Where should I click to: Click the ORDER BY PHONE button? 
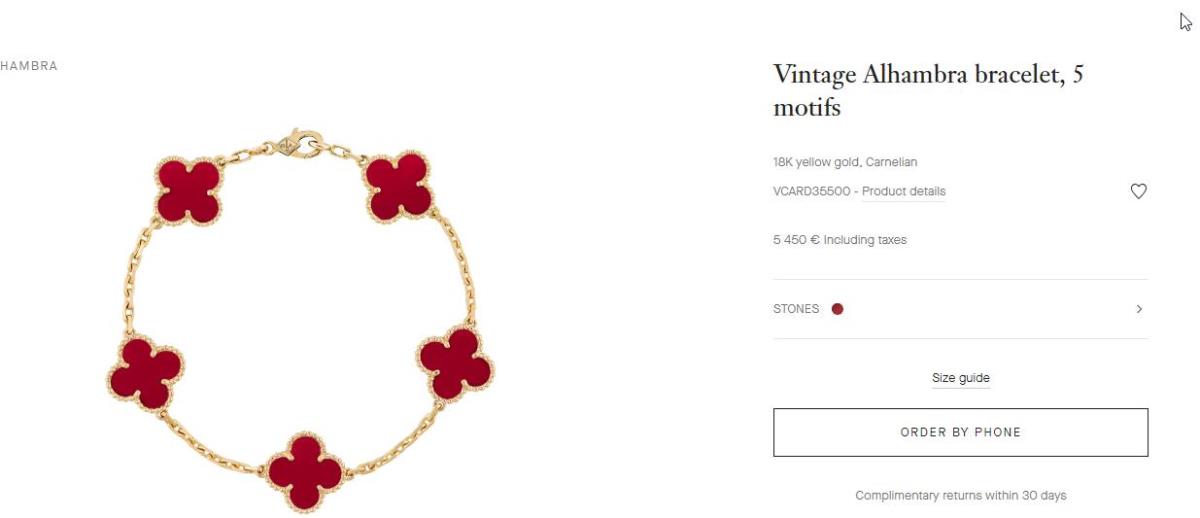tap(961, 432)
